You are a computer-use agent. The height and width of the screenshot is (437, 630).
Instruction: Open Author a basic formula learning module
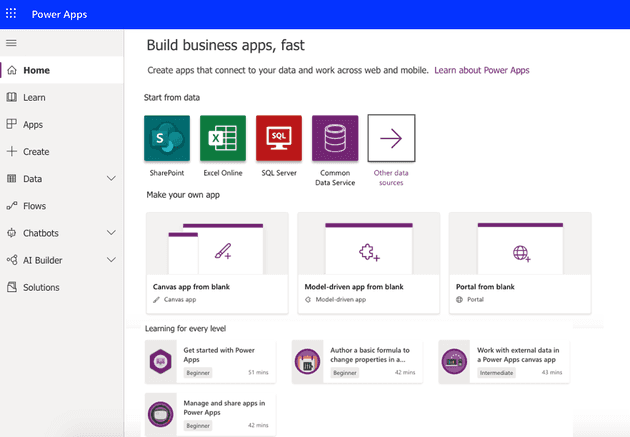click(x=357, y=361)
